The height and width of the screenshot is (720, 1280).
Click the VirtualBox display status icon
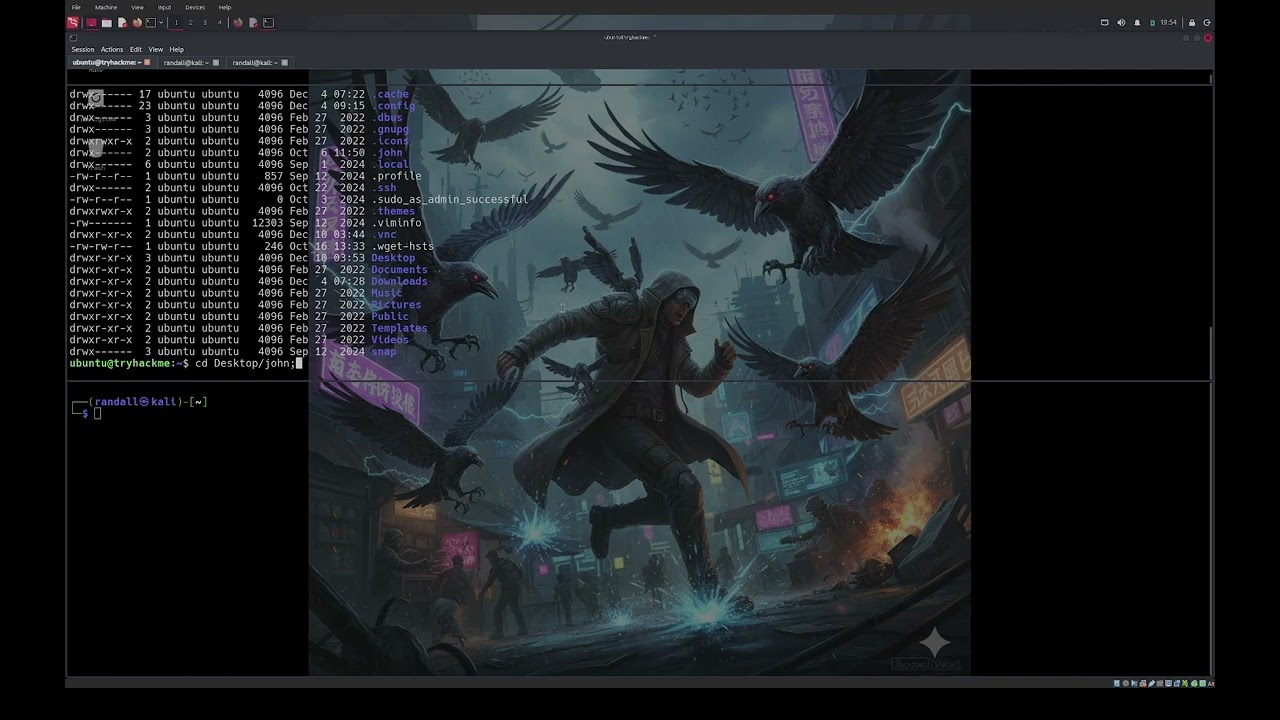pyautogui.click(x=1168, y=684)
